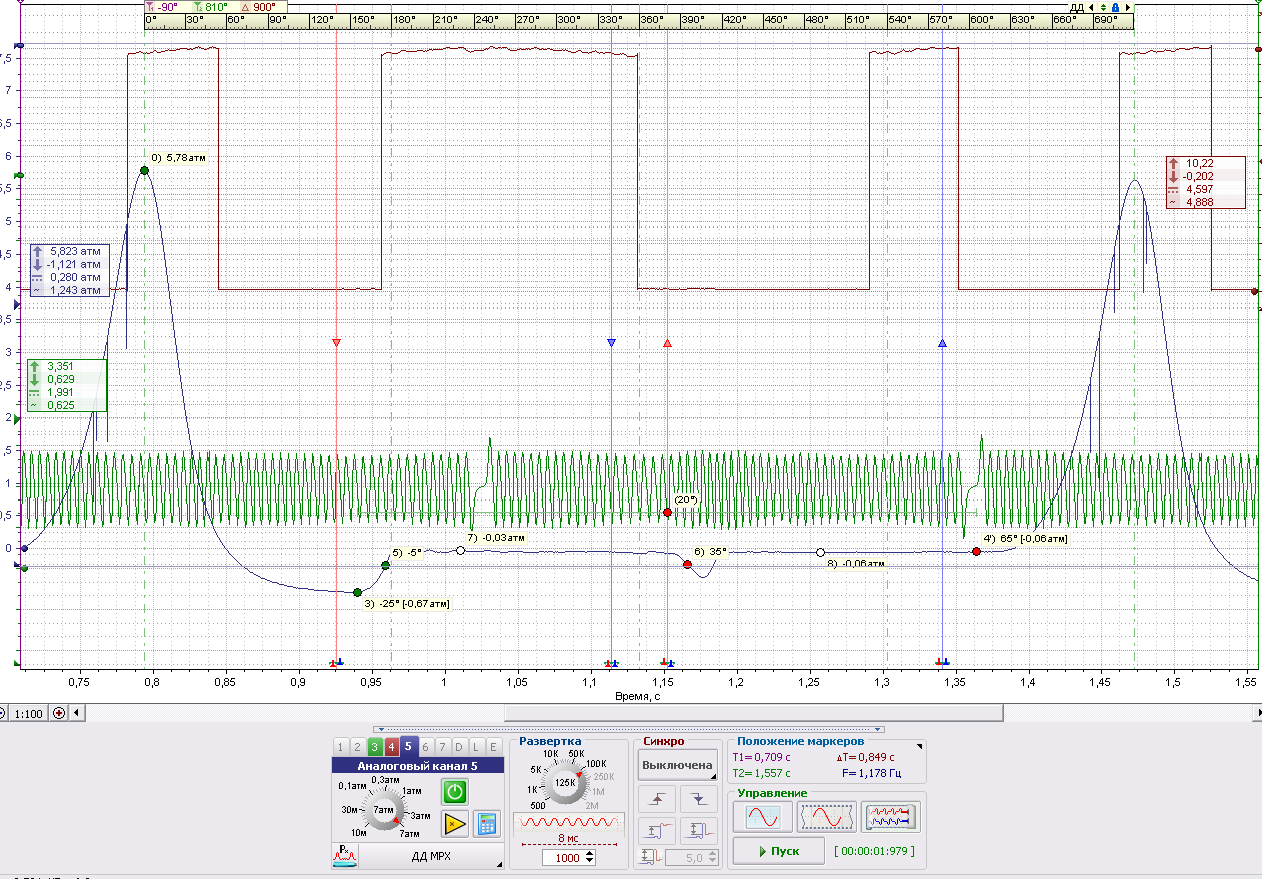Image resolution: width=1262 pixels, height=879 pixels.
Task: Select the channel D tab
Action: 459,746
